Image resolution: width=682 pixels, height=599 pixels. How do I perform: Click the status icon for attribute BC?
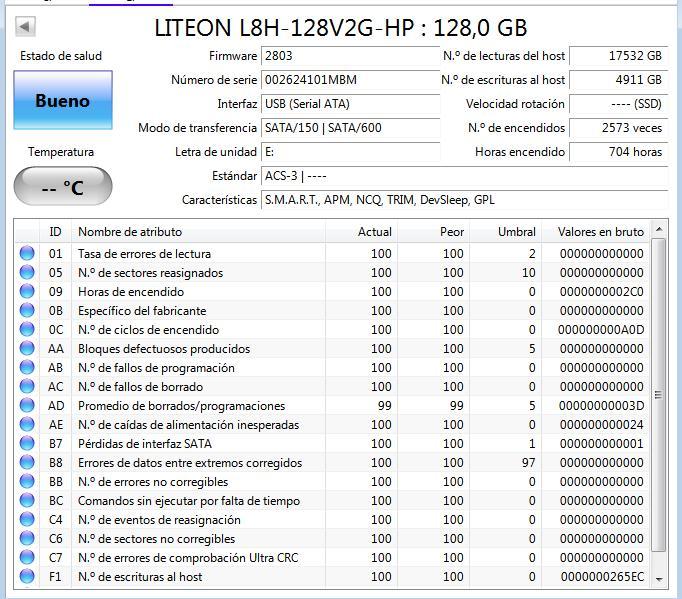coord(27,500)
